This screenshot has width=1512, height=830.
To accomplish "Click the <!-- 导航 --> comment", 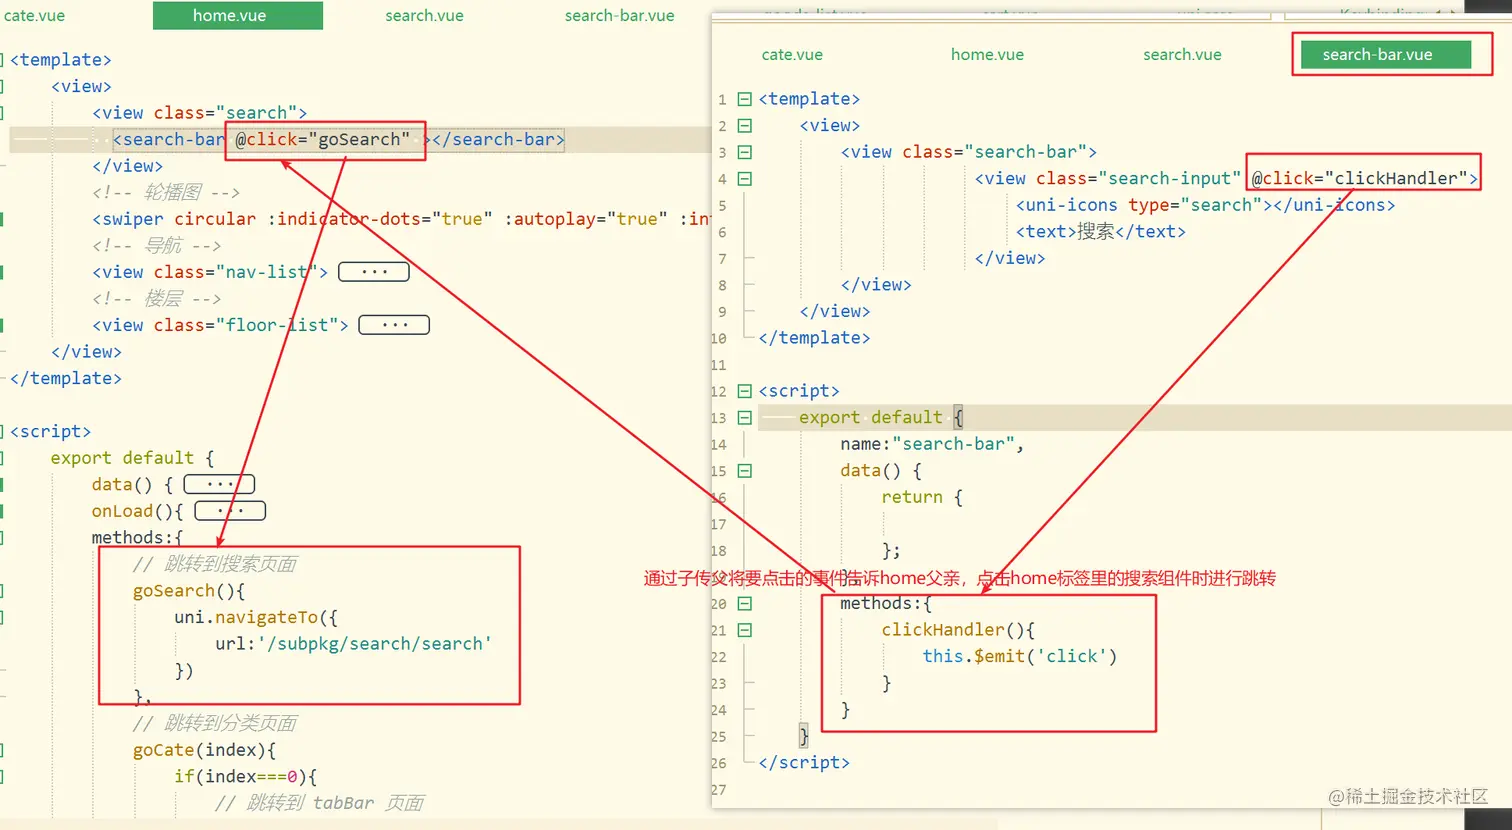I will point(156,245).
